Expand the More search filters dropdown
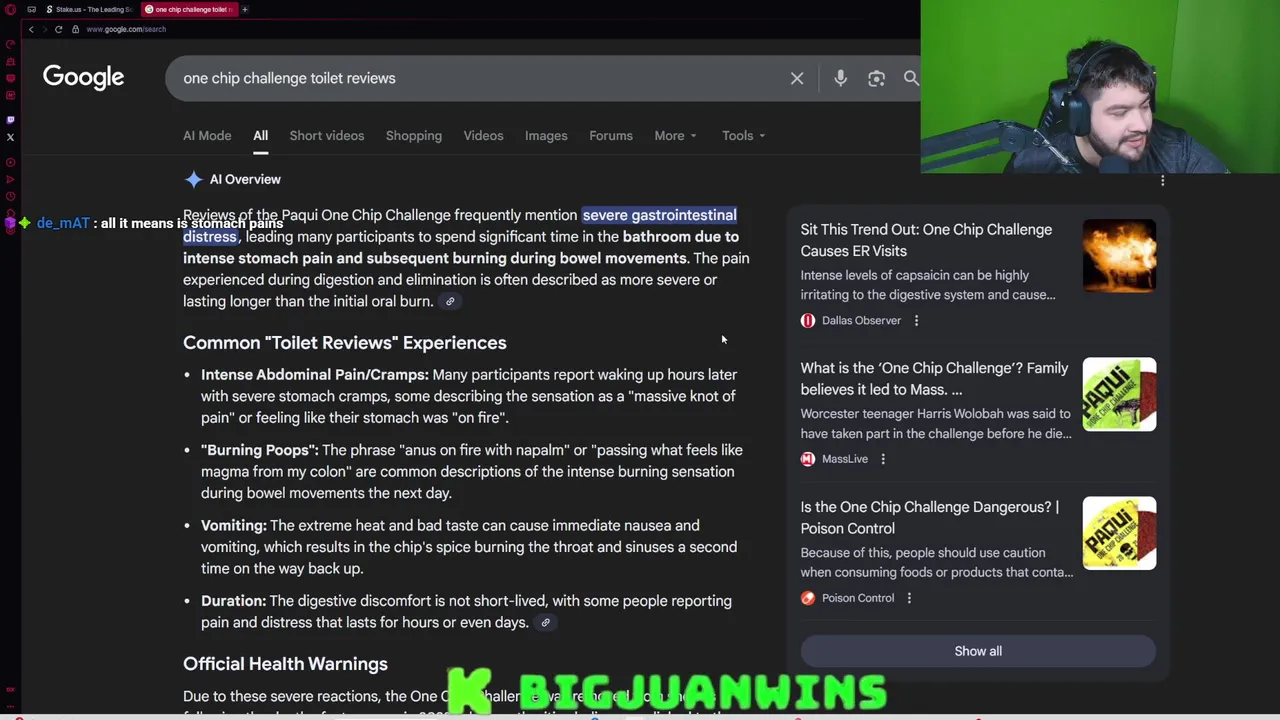The width and height of the screenshot is (1280, 720). [x=676, y=136]
